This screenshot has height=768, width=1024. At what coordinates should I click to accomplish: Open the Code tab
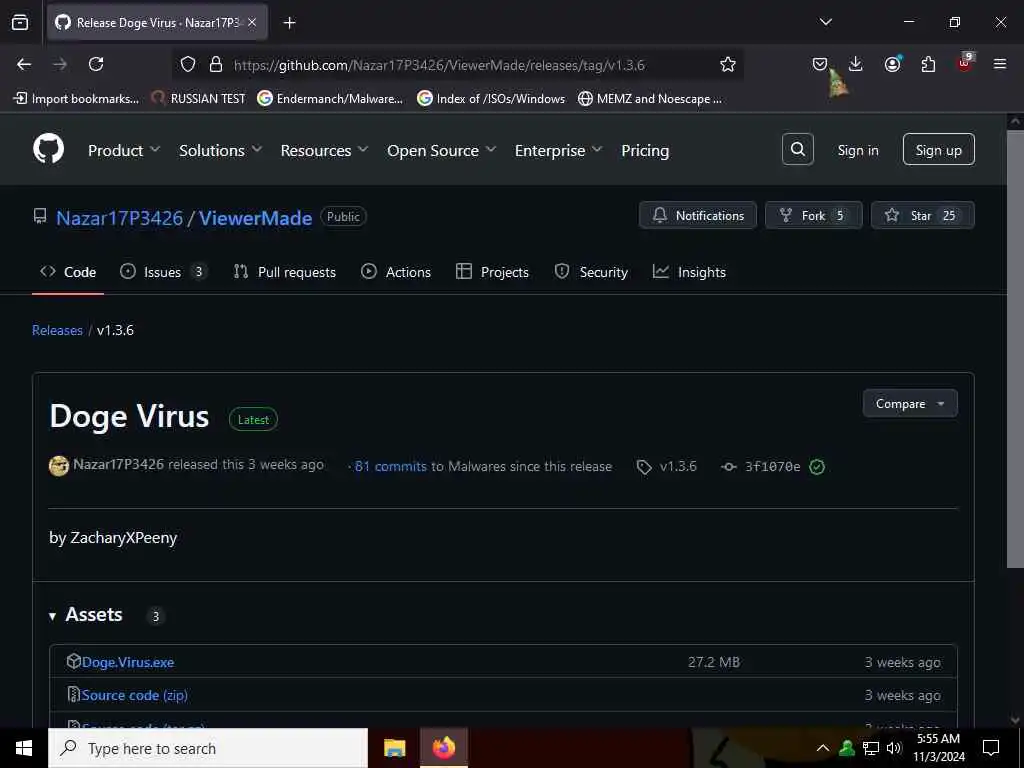pos(68,272)
